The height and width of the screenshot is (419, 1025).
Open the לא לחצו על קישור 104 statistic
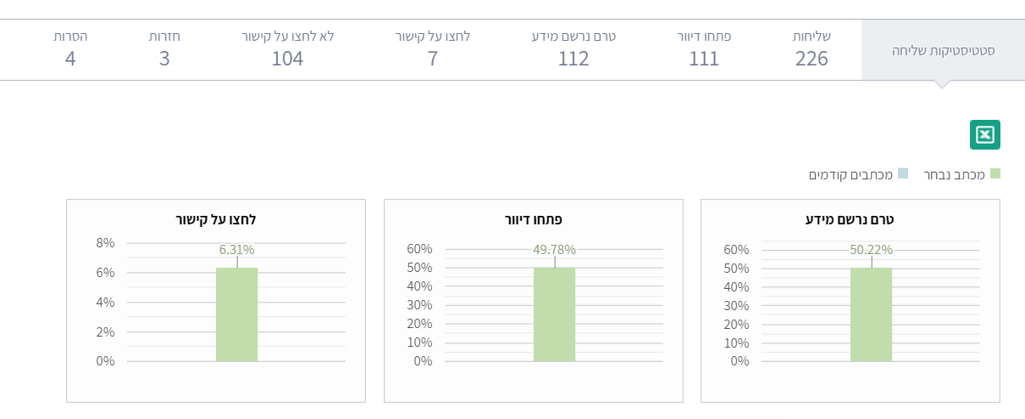click(287, 49)
